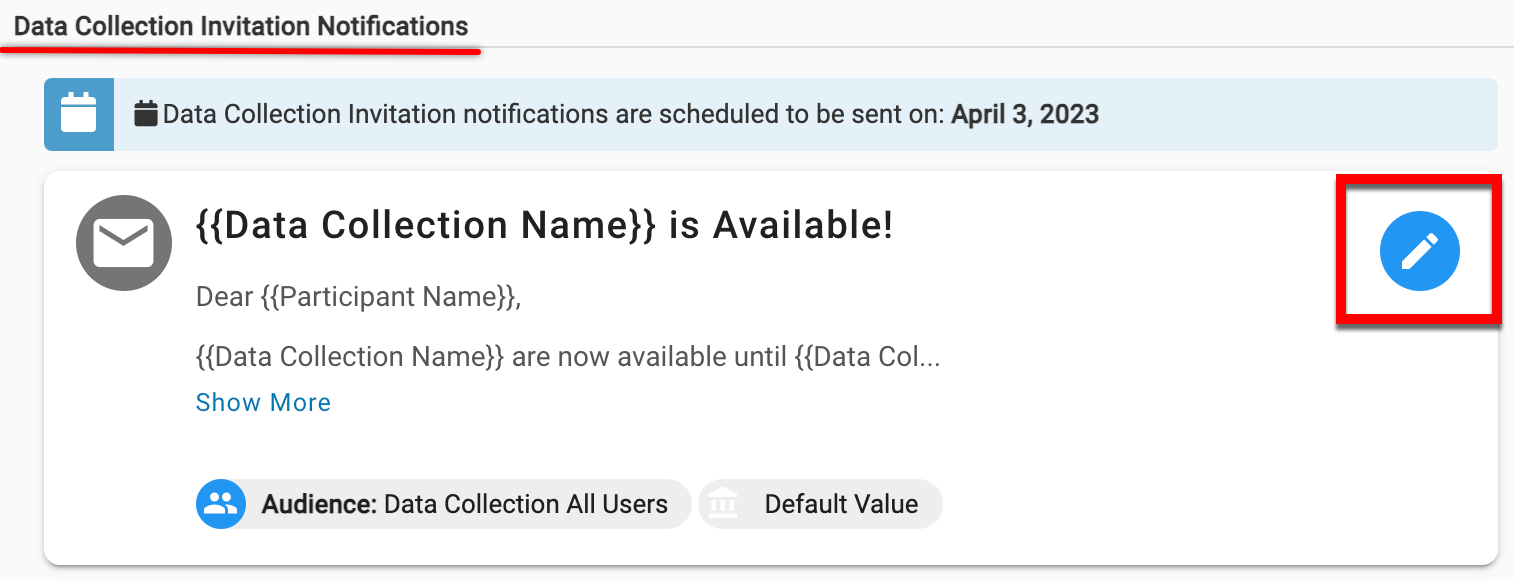Click the "Data Collection All Users" audience text
Image resolution: width=1514 pixels, height=580 pixels.
525,504
